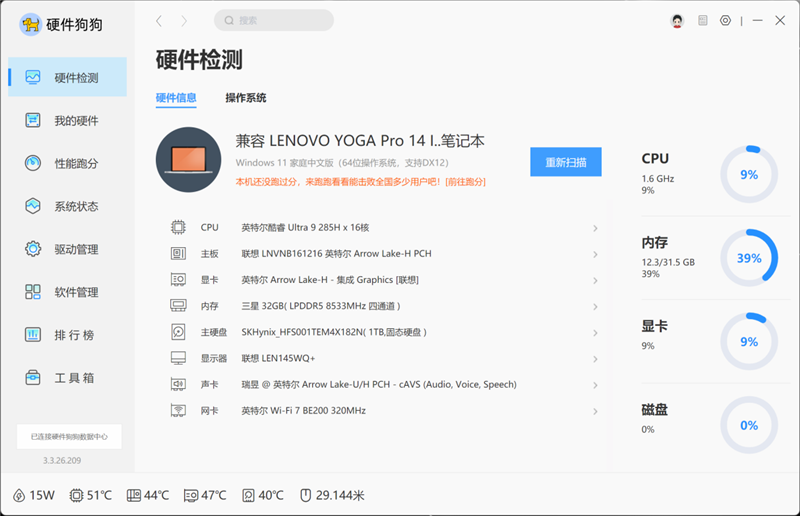Open the user avatar profile

coord(678,21)
